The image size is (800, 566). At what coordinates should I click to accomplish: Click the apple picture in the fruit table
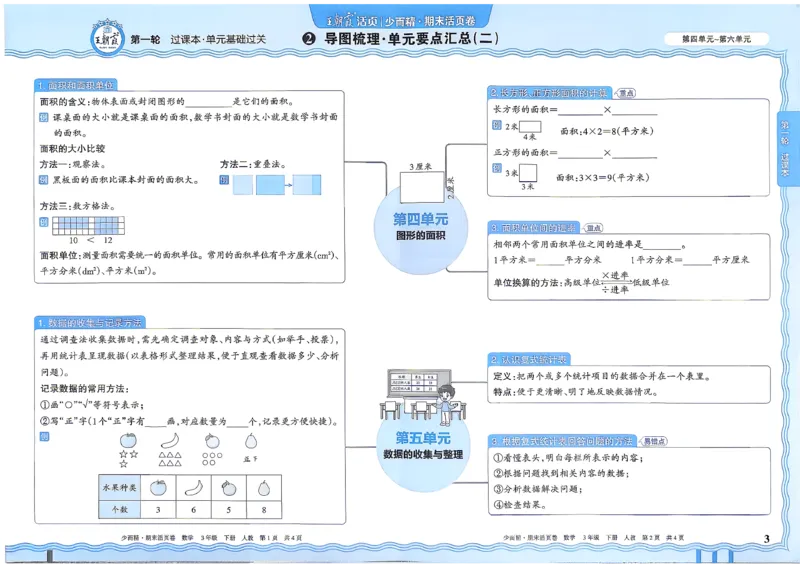pos(158,488)
